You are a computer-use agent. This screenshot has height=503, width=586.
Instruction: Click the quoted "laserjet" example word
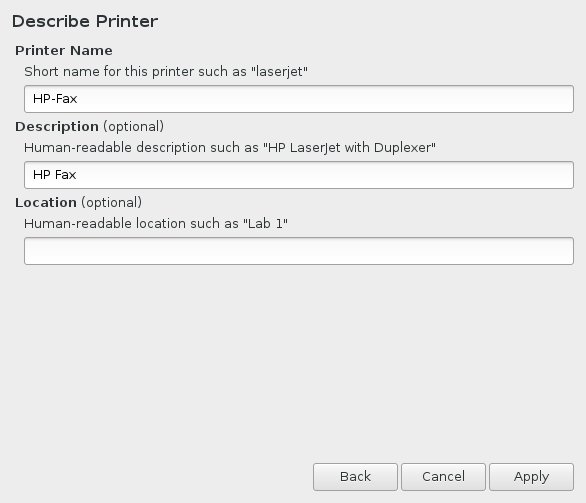click(x=279, y=71)
